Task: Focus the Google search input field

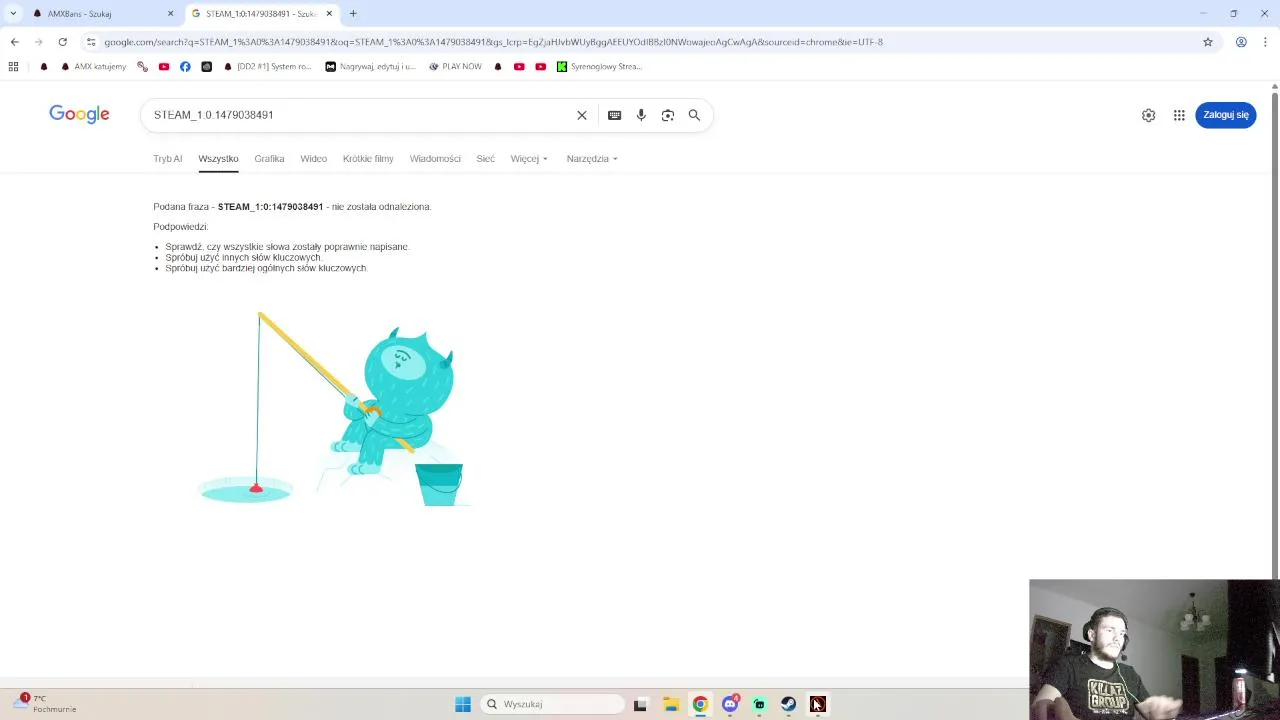Action: [x=360, y=115]
